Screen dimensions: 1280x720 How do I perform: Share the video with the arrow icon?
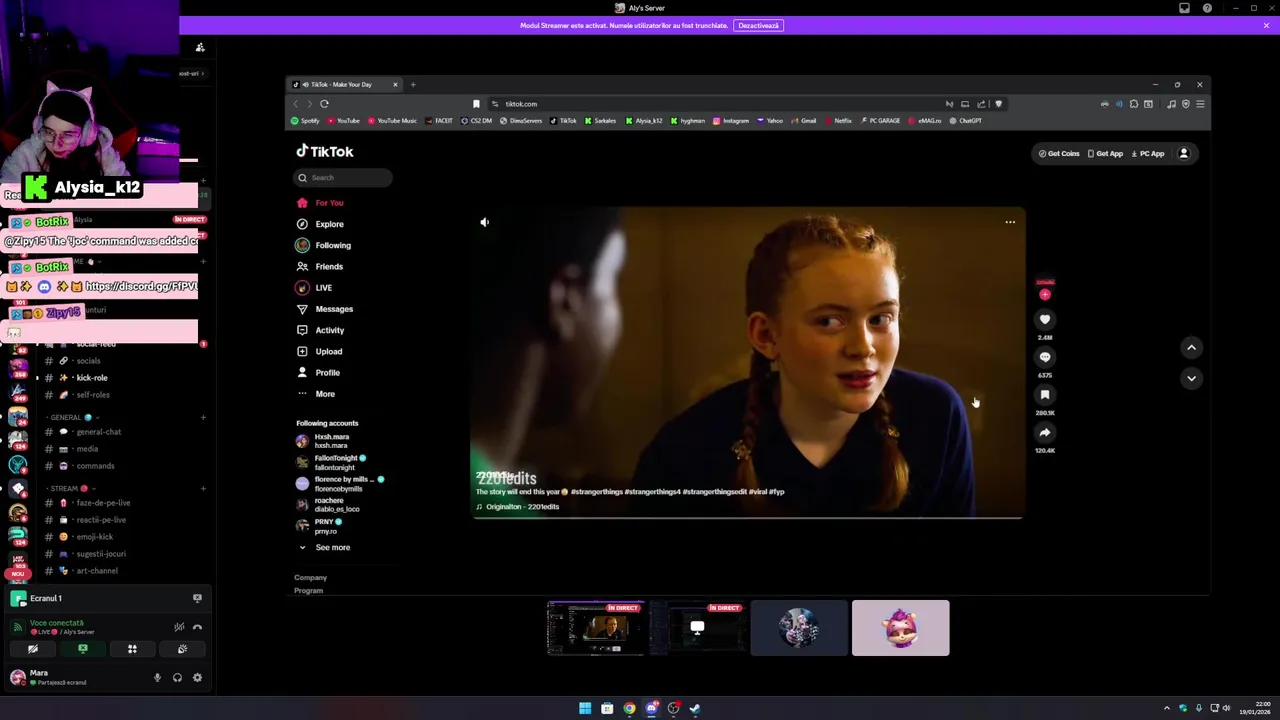(x=1045, y=433)
